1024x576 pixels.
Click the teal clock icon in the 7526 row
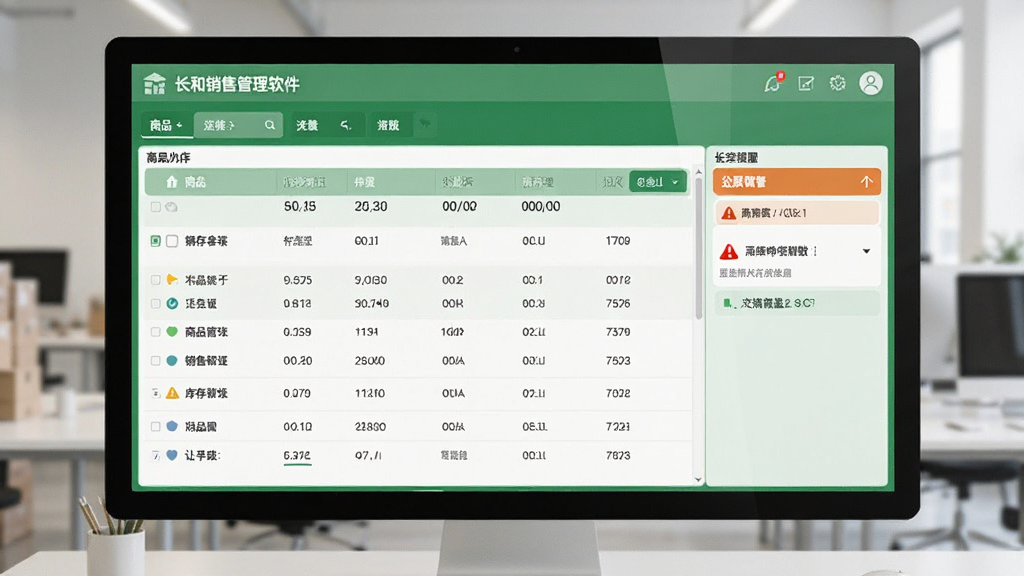(172, 303)
